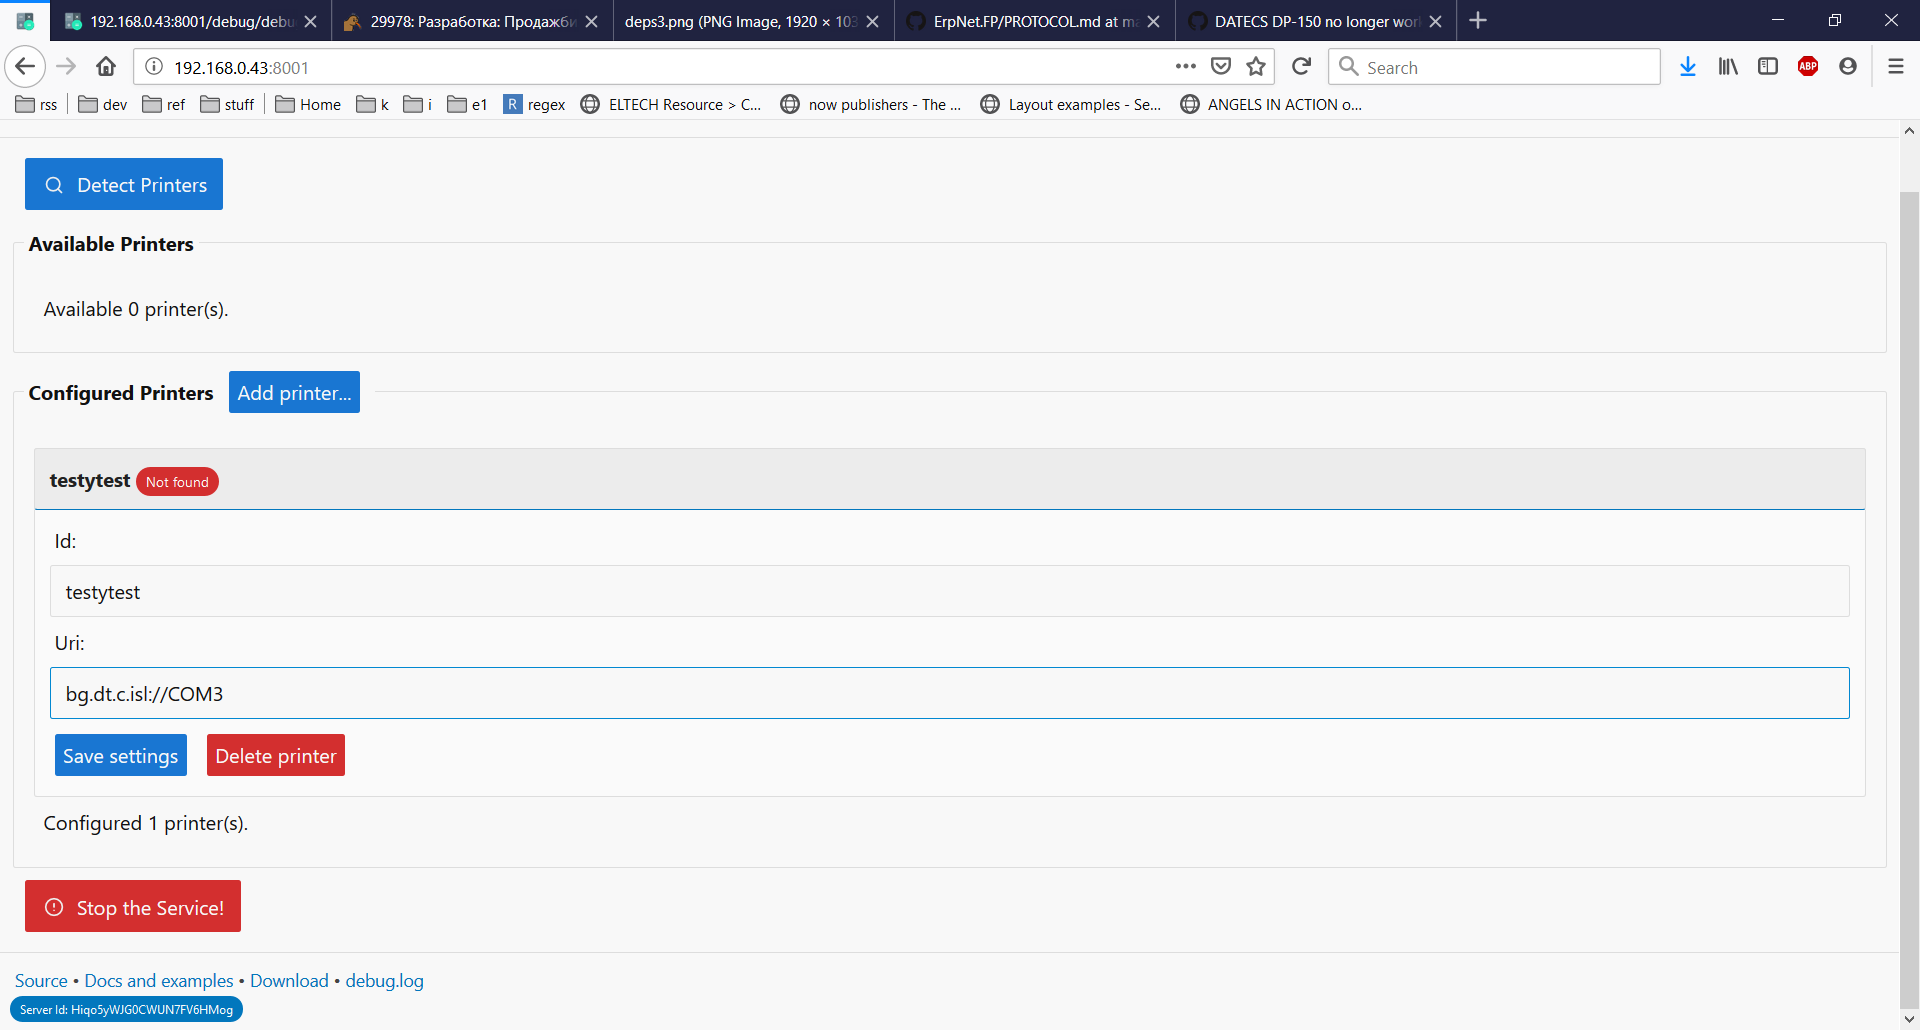Reload the current page

pyautogui.click(x=1301, y=66)
